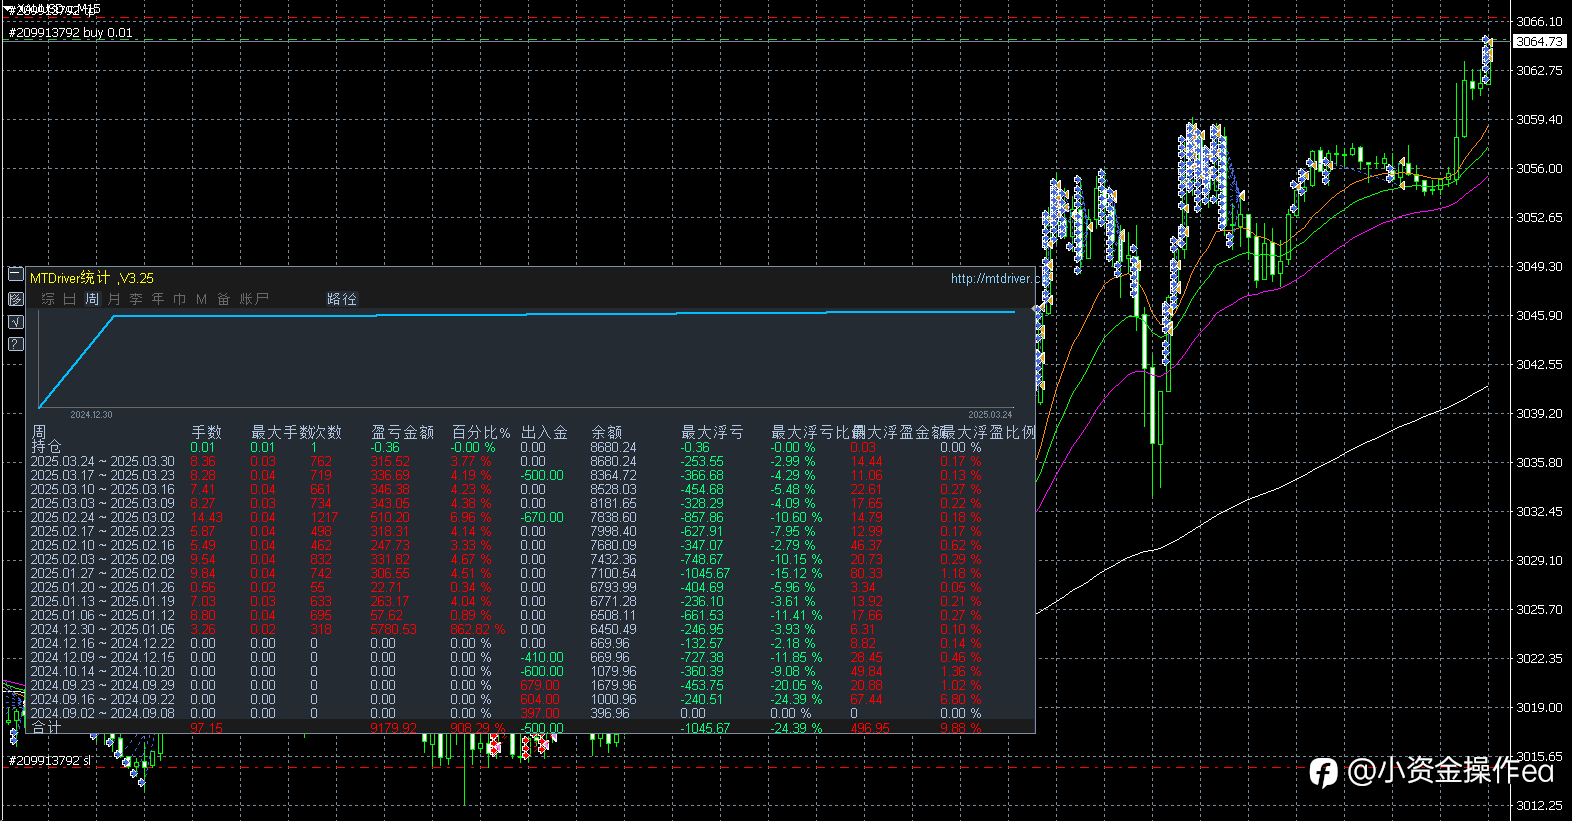Click the 2025.03.24 chart end date label
This screenshot has height=821, width=1572.
pos(990,414)
